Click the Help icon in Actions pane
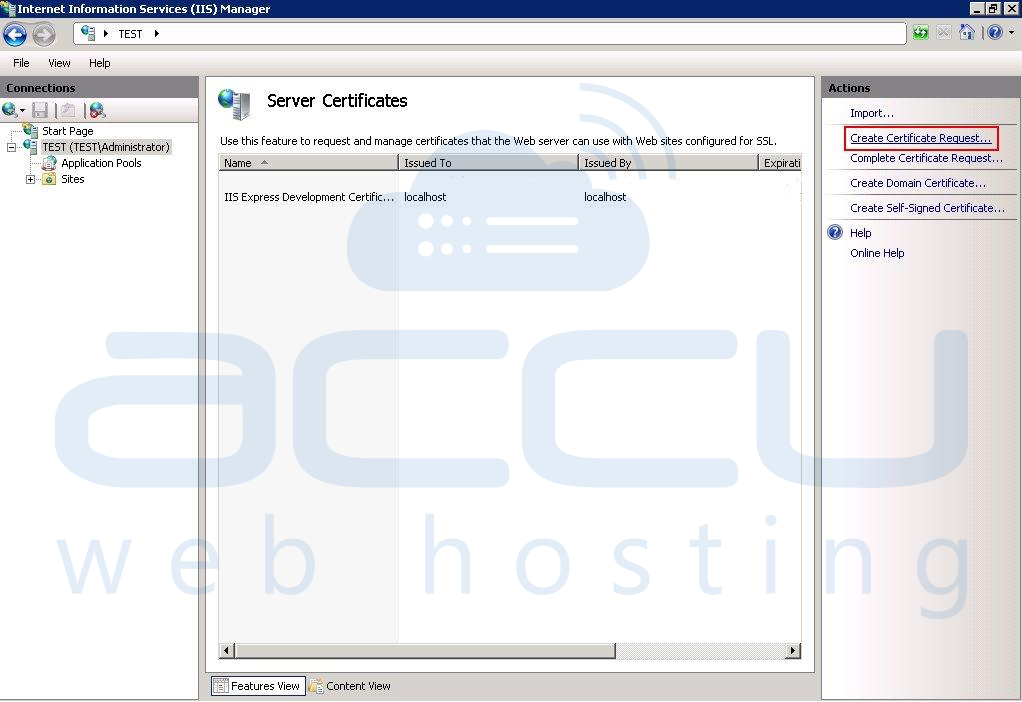The image size is (1022, 702). point(835,233)
